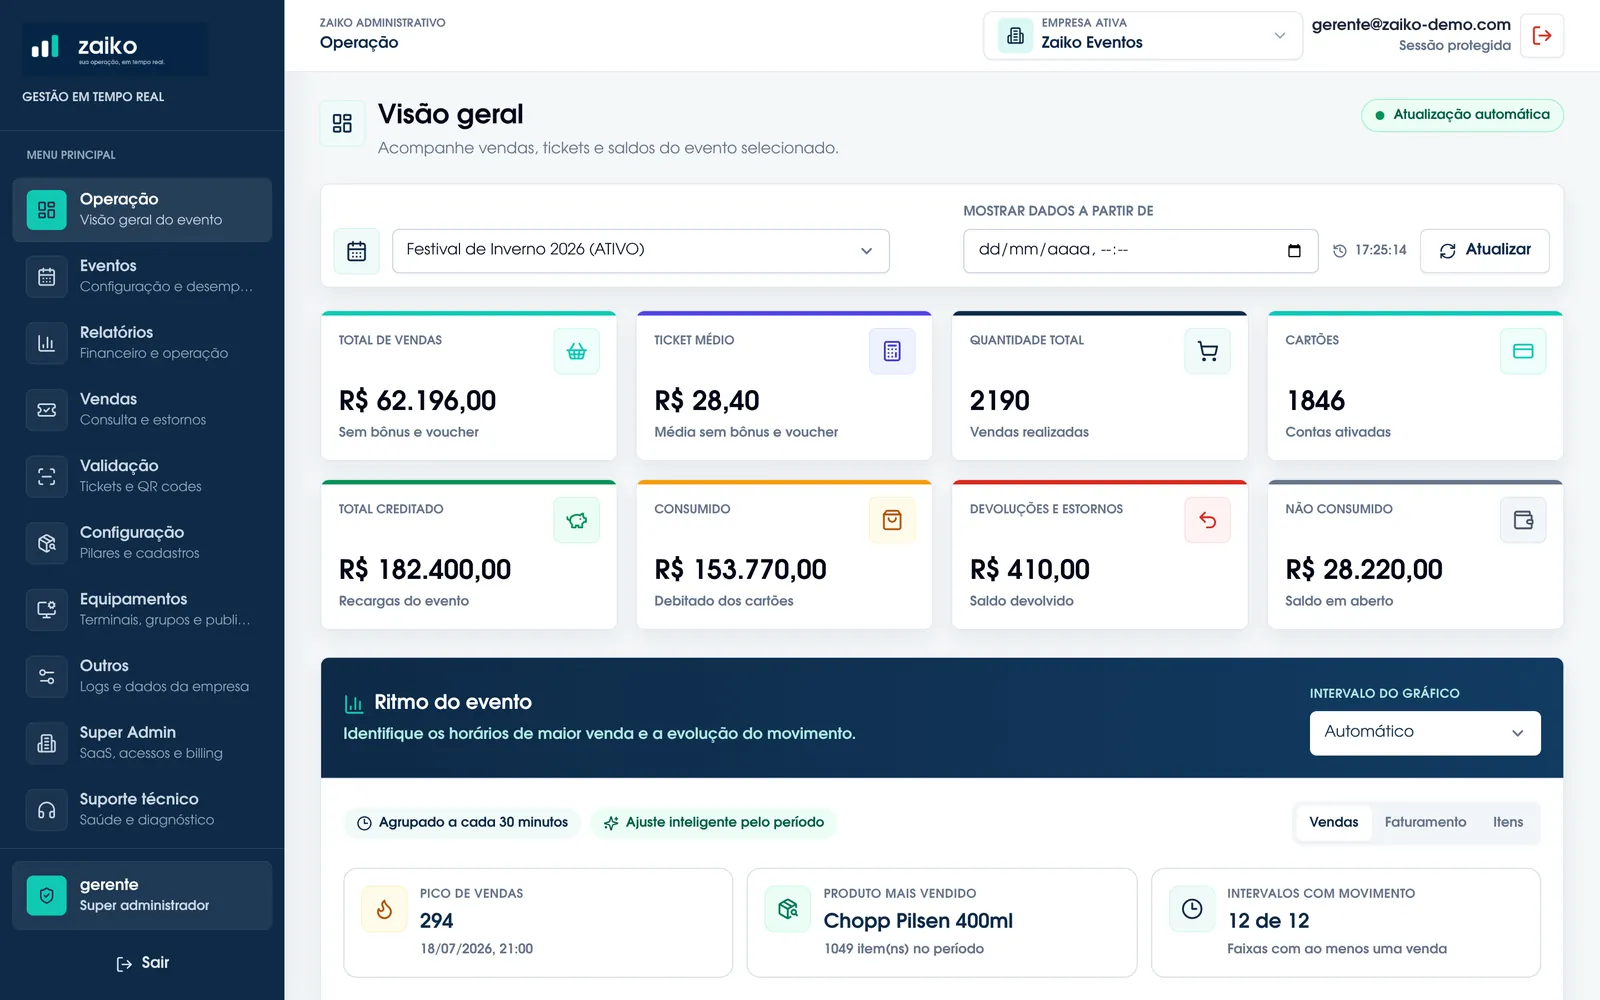This screenshot has width=1600, height=1000.
Task: Click the bag icon on Consumido card
Action: [892, 520]
